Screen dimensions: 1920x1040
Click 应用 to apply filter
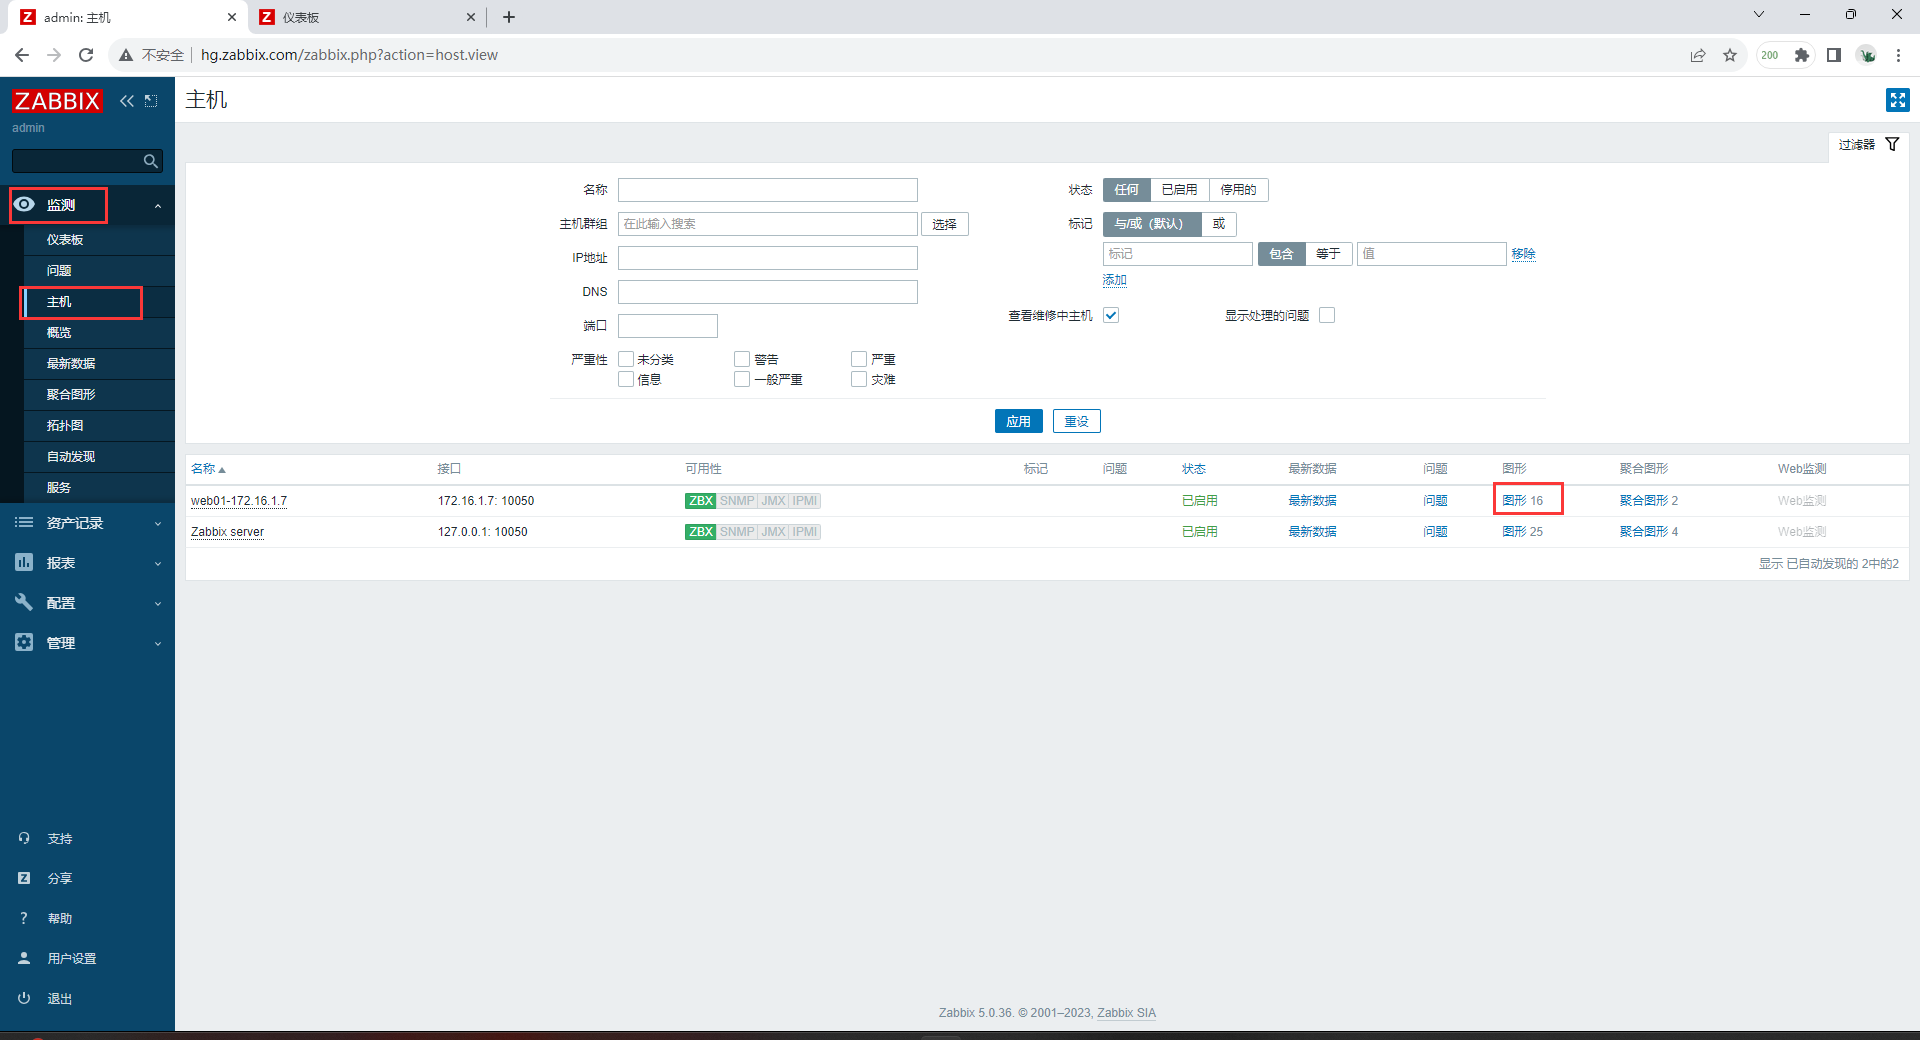[1018, 421]
